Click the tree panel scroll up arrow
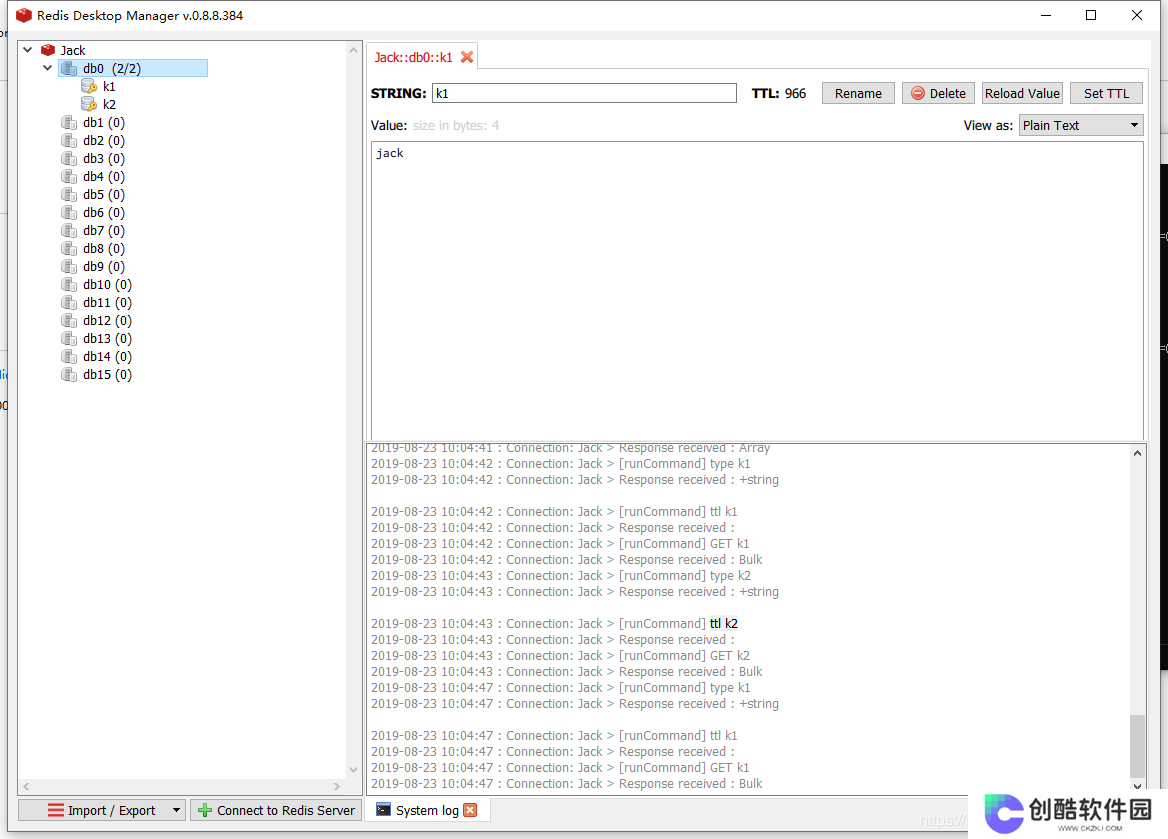Image resolution: width=1168 pixels, height=839 pixels. [353, 50]
